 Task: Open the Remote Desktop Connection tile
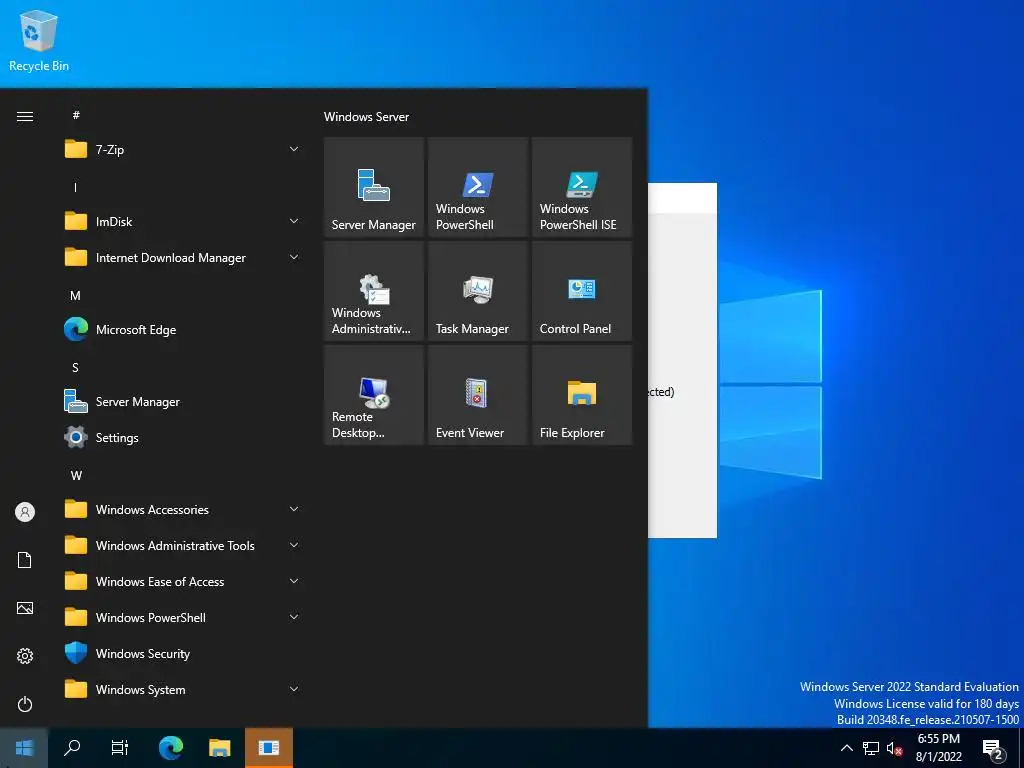(x=374, y=395)
